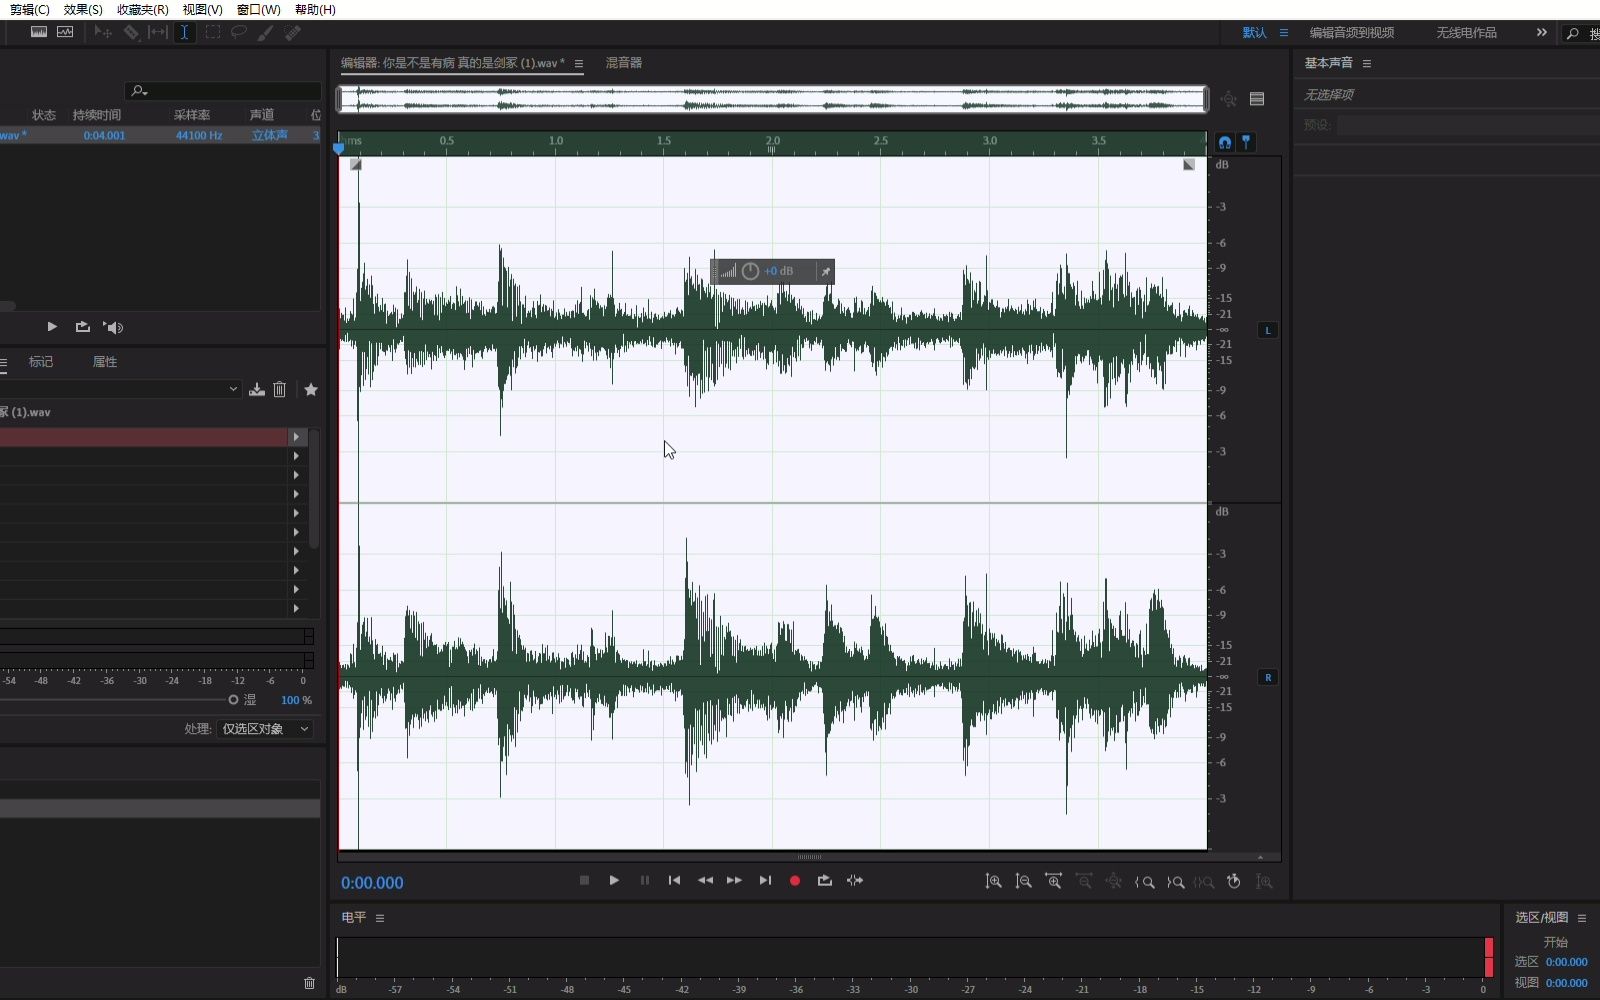
Task: Click the Rewind transport button
Action: (705, 881)
